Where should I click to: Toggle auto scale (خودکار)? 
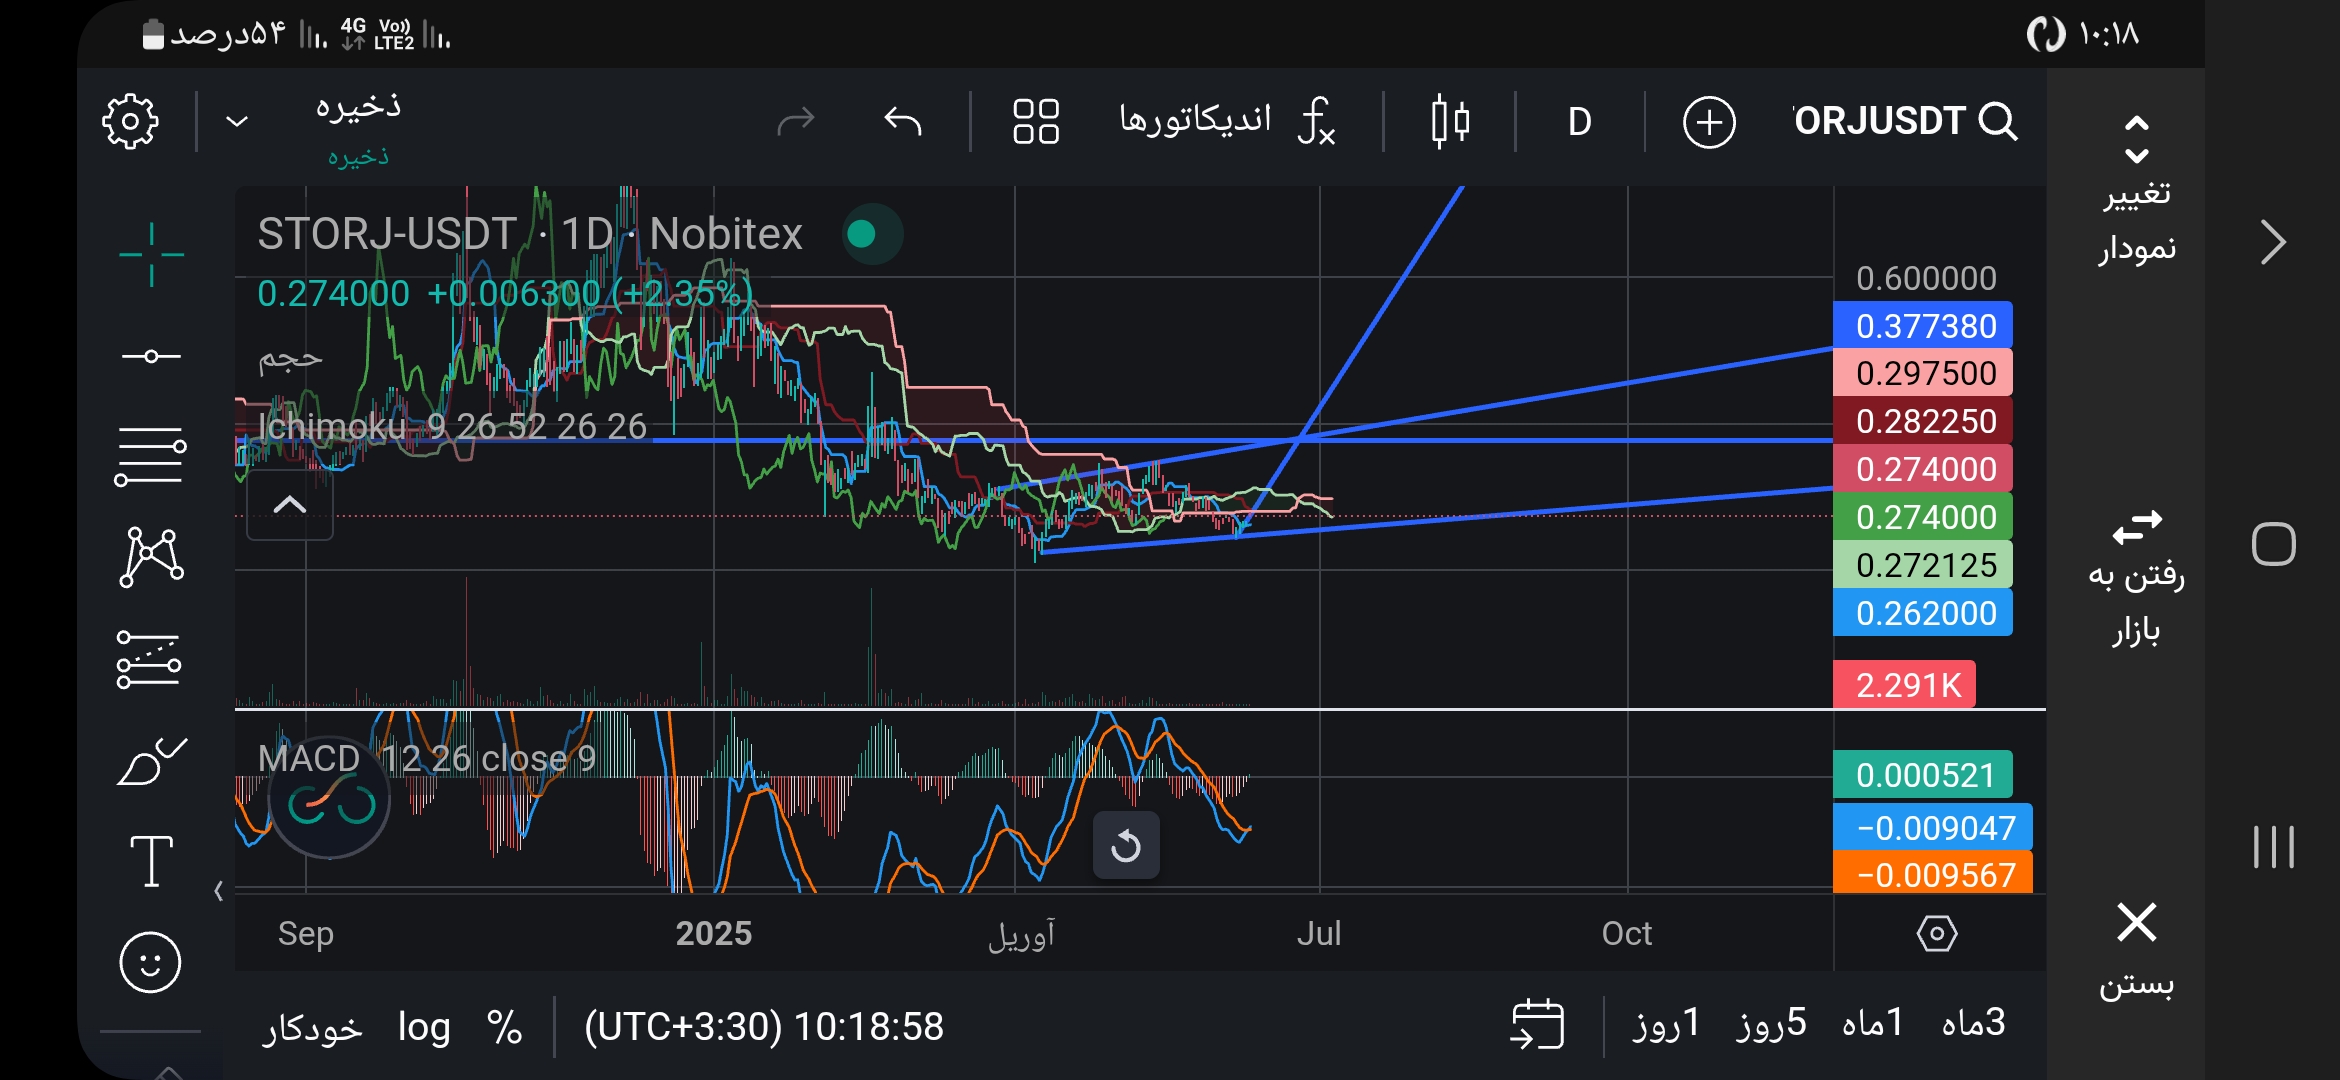click(x=312, y=1027)
